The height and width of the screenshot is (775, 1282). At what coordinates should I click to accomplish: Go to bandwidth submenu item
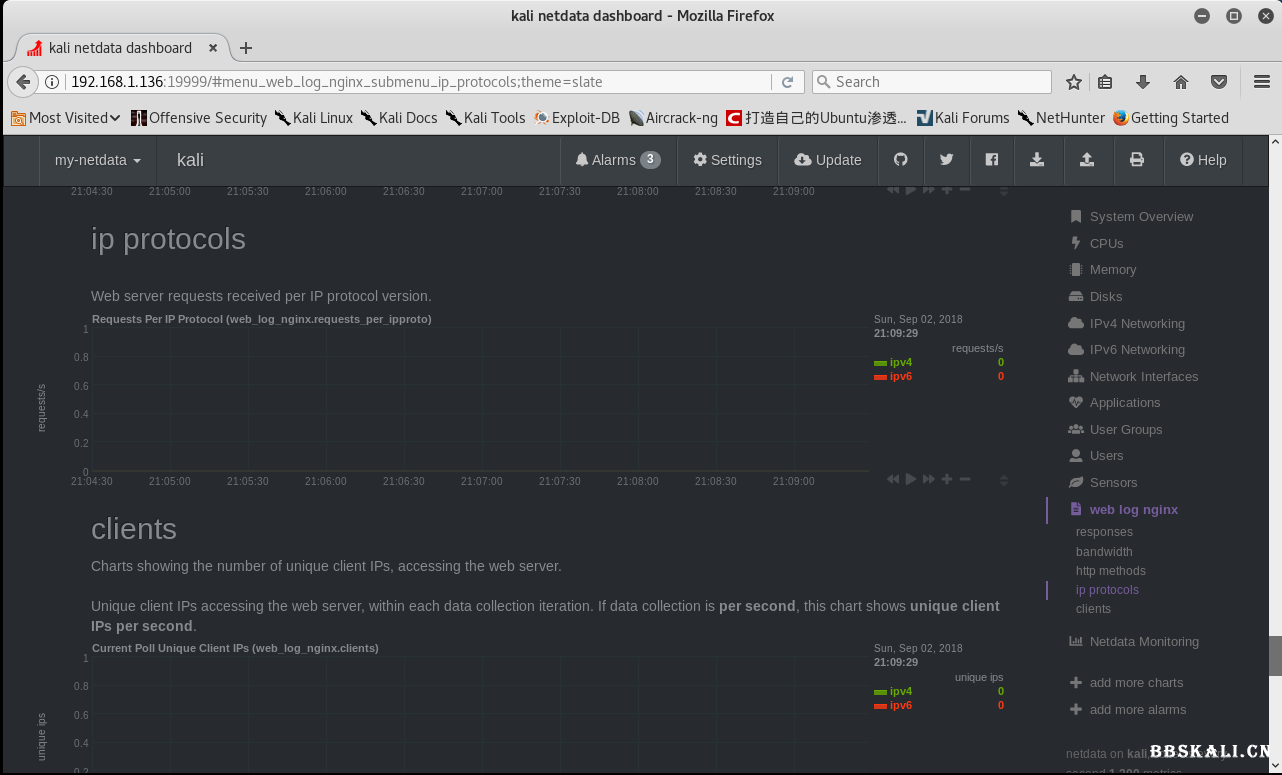click(x=1104, y=552)
